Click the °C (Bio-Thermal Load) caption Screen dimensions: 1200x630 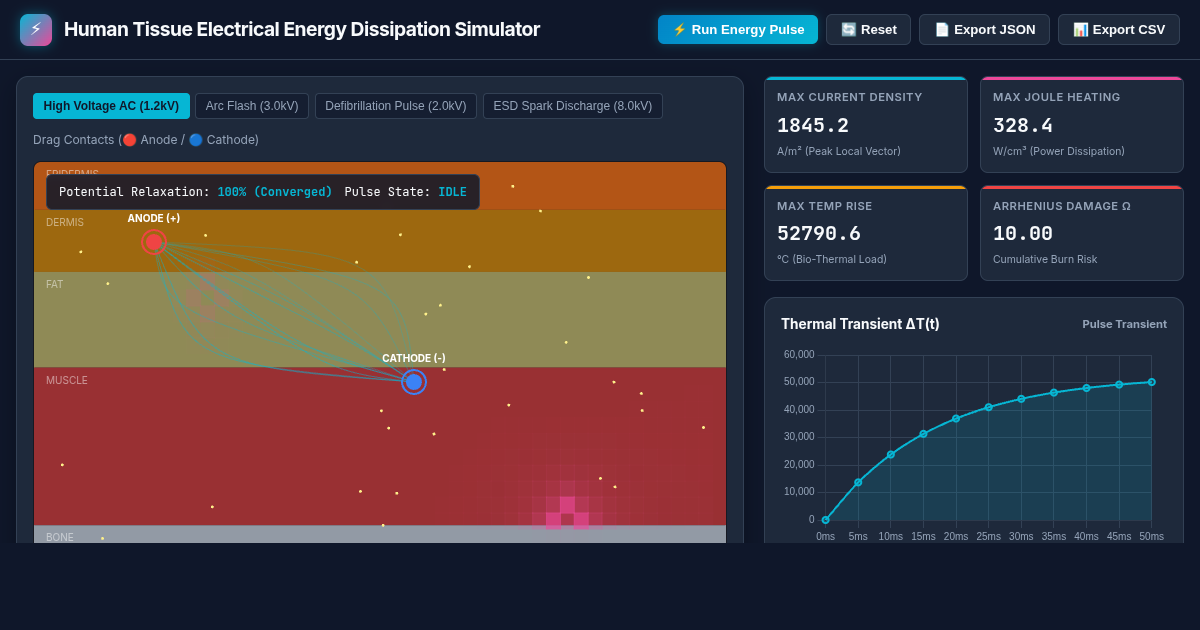tap(832, 259)
